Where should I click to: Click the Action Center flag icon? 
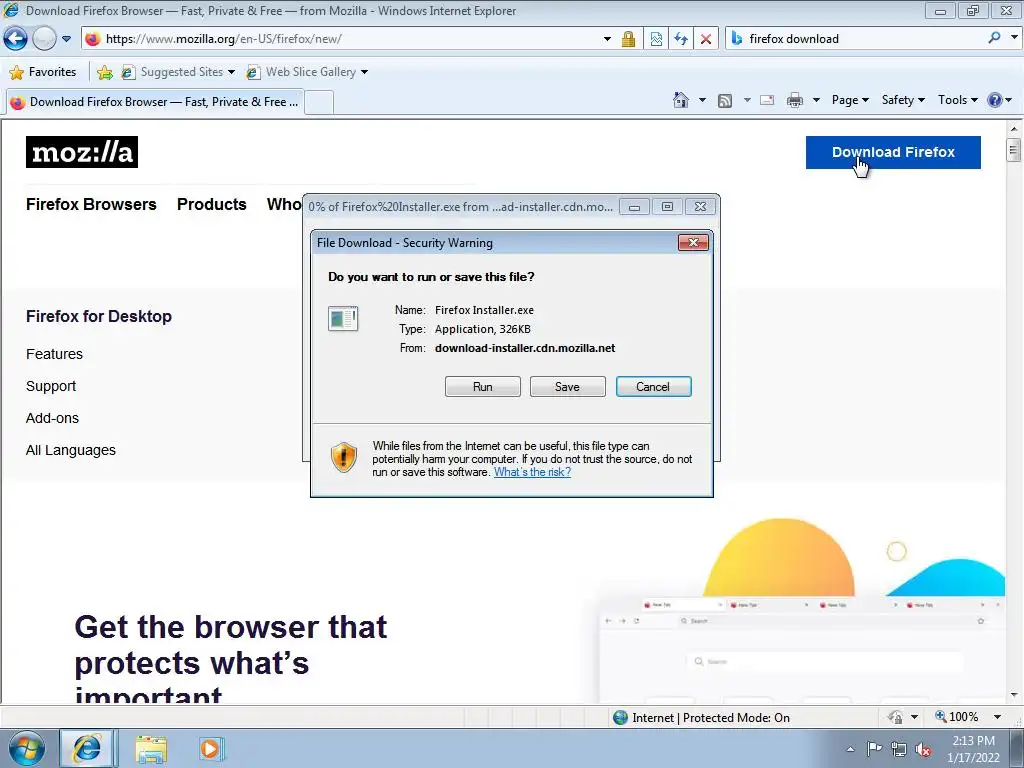(874, 749)
